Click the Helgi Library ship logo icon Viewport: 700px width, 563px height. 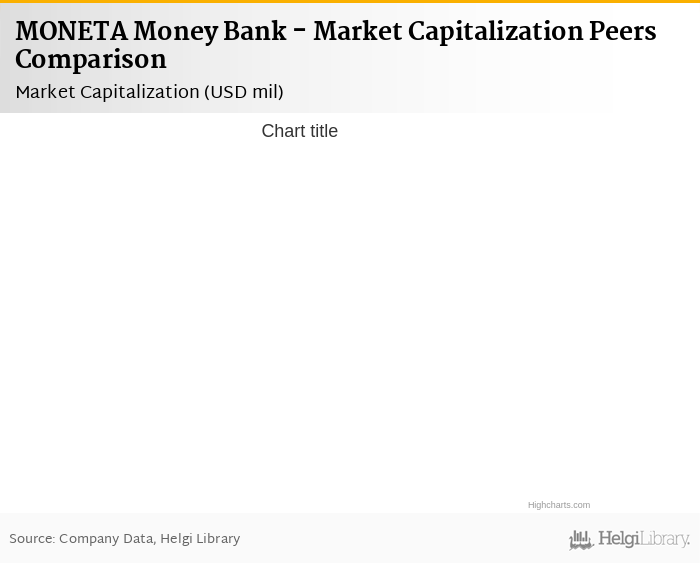point(581,540)
